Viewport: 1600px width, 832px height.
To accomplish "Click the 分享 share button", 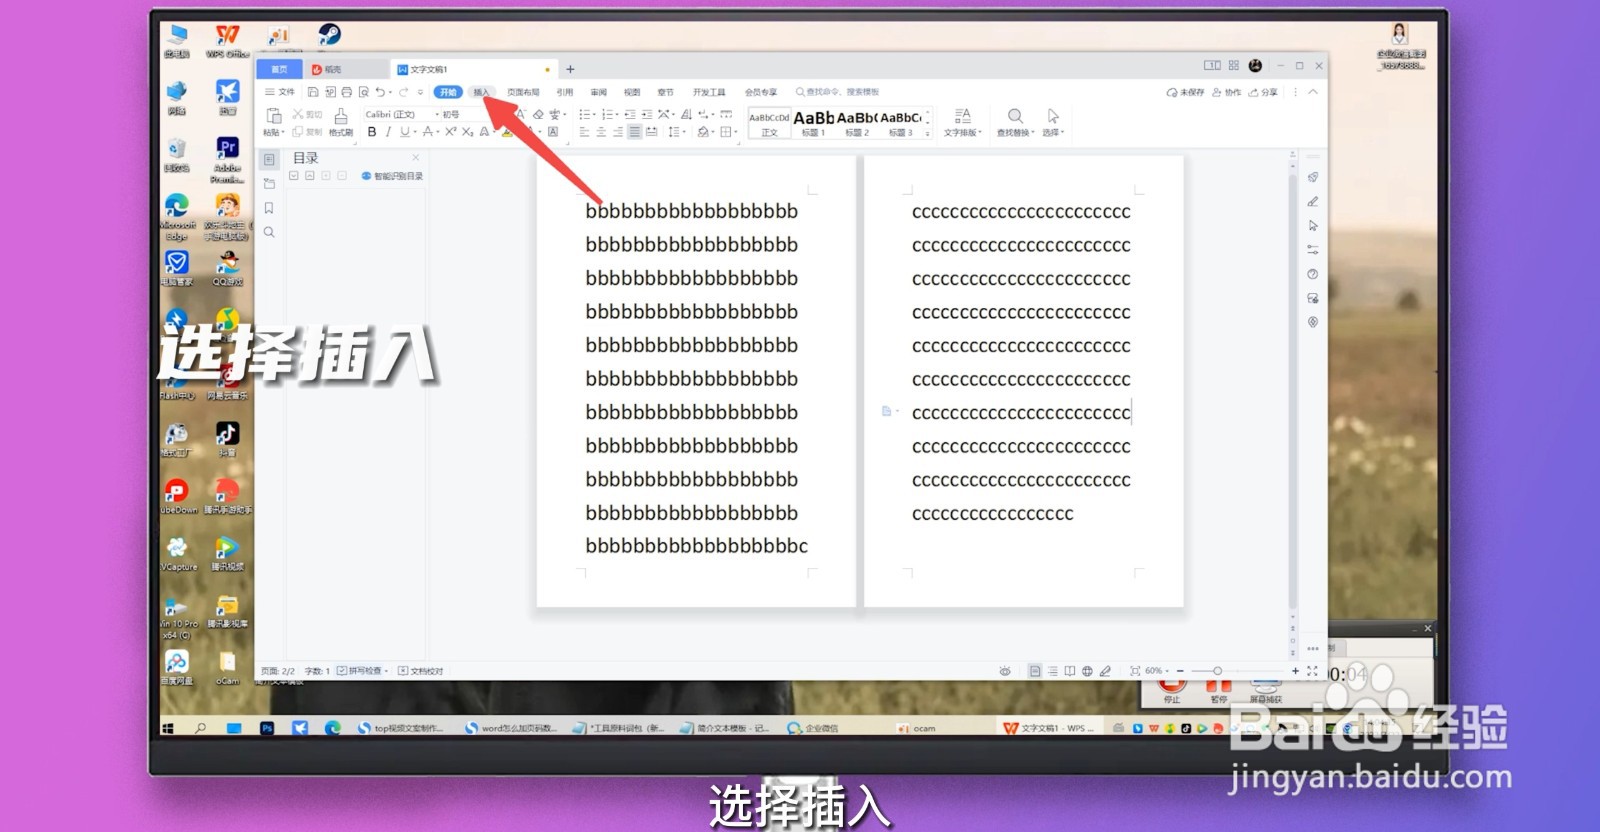I will (1263, 92).
